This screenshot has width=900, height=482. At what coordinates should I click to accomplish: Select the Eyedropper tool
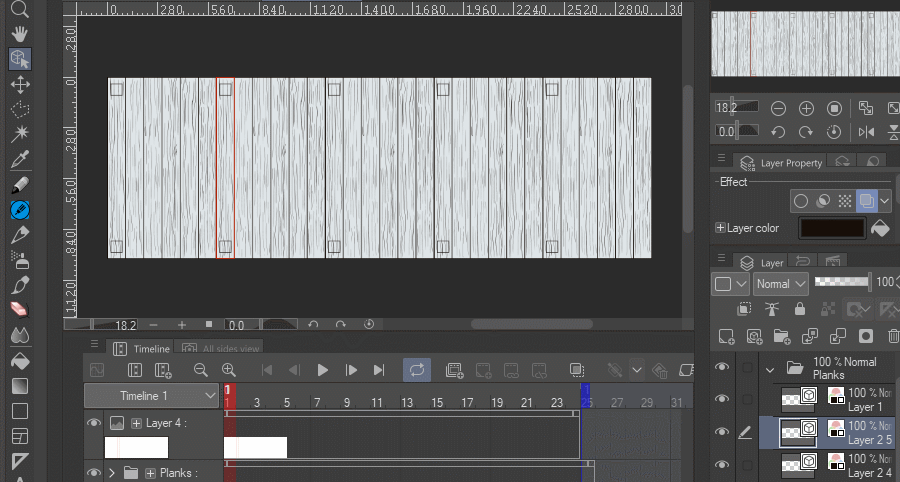point(20,159)
